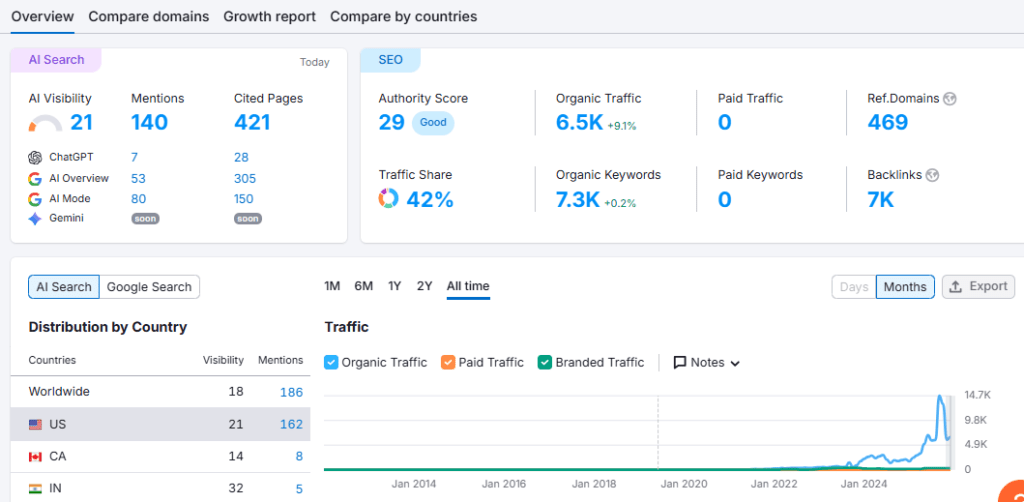Click the globe icon next to Backlinks
The width and height of the screenshot is (1024, 502).
pos(933,175)
